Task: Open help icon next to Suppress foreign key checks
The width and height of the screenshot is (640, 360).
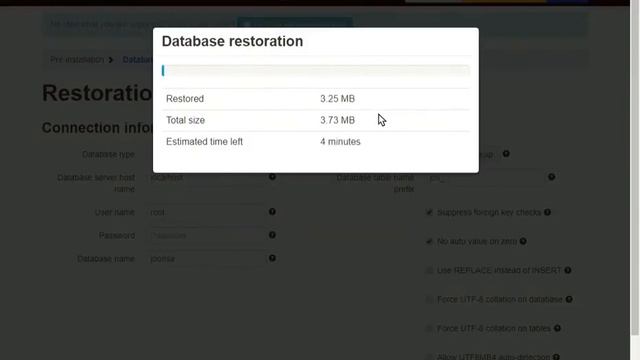Action: [x=547, y=212]
